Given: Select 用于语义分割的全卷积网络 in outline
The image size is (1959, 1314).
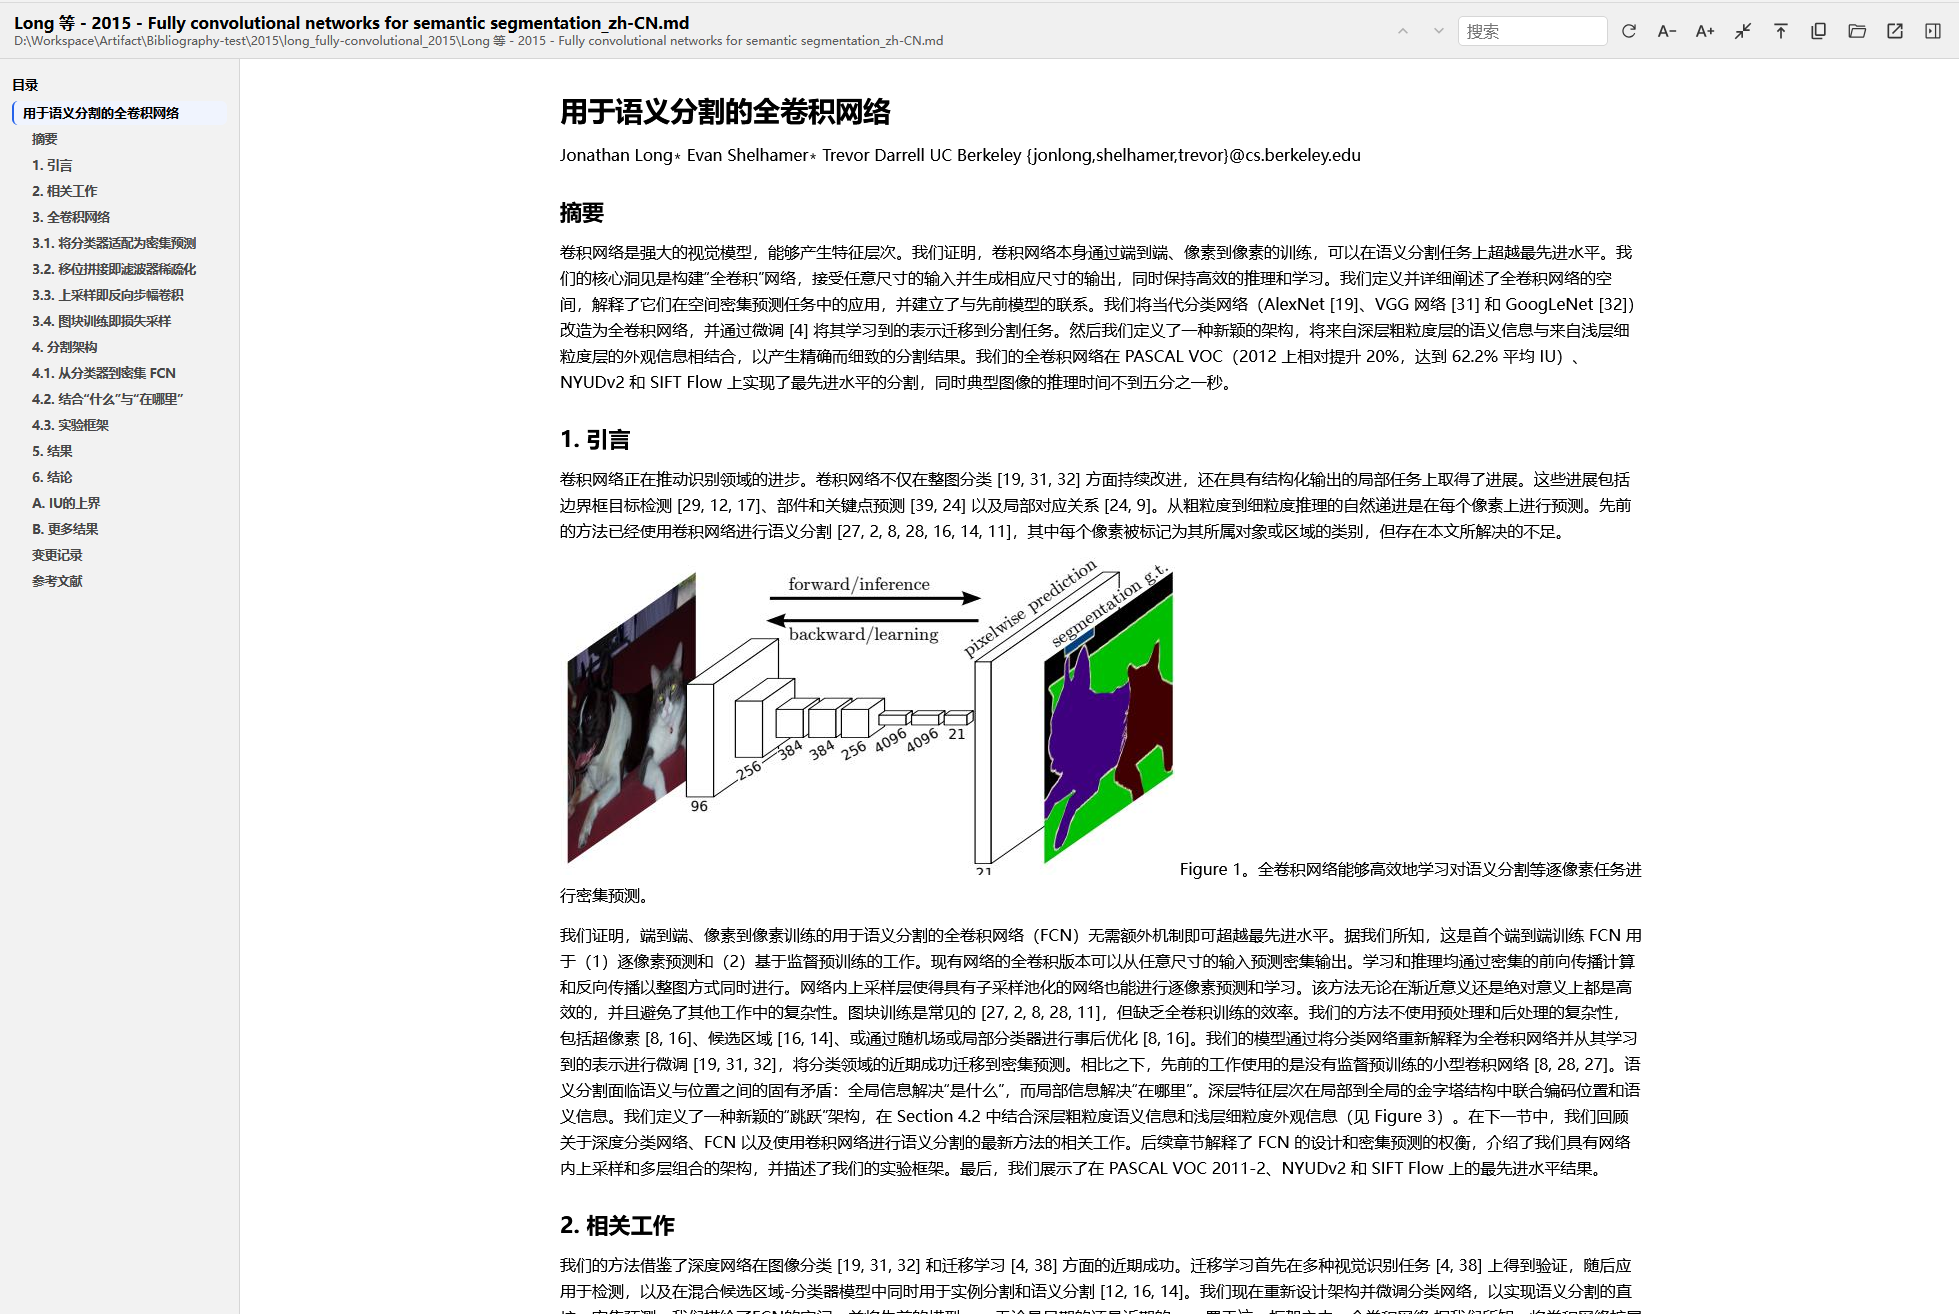Looking at the screenshot, I should (120, 113).
